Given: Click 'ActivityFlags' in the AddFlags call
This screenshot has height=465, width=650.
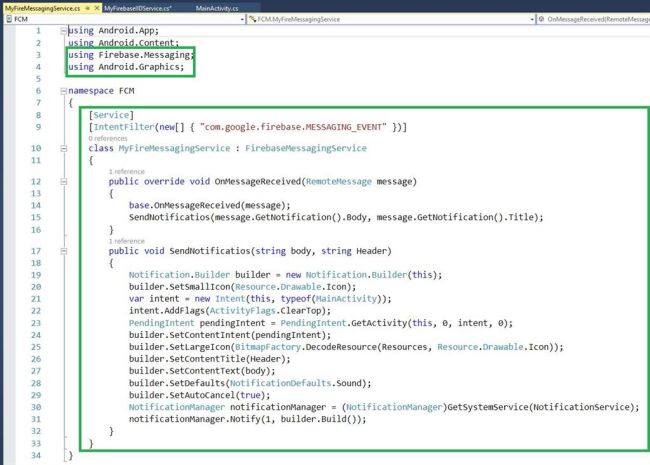Looking at the screenshot, I should coord(243,311).
